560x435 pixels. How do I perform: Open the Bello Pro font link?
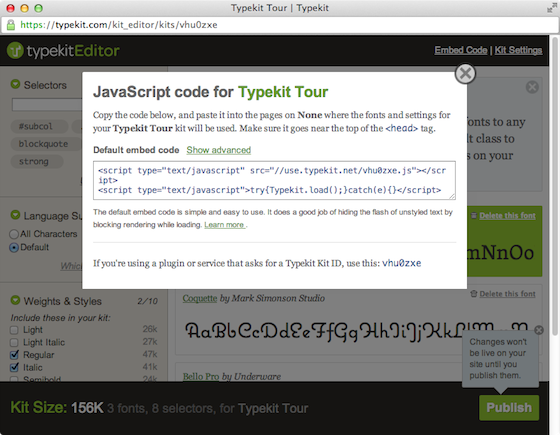(x=201, y=376)
